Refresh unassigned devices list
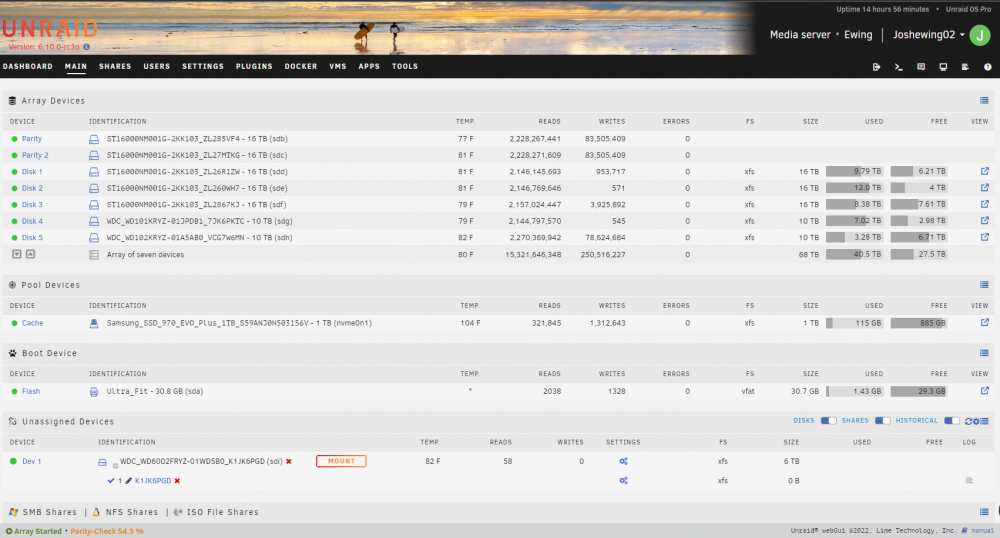This screenshot has height=538, width=1000. [x=968, y=421]
